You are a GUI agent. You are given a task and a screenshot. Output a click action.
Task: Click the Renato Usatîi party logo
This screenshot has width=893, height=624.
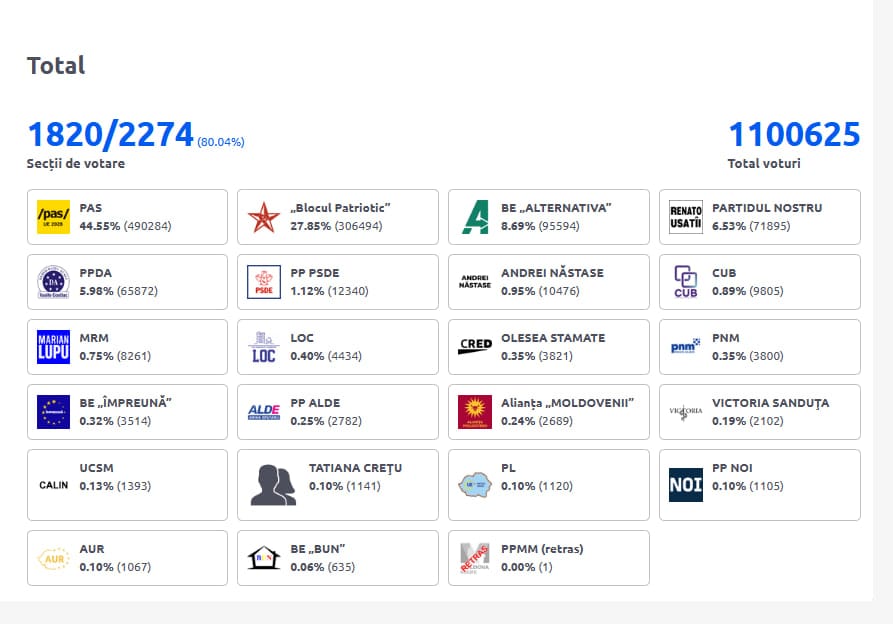click(x=686, y=217)
